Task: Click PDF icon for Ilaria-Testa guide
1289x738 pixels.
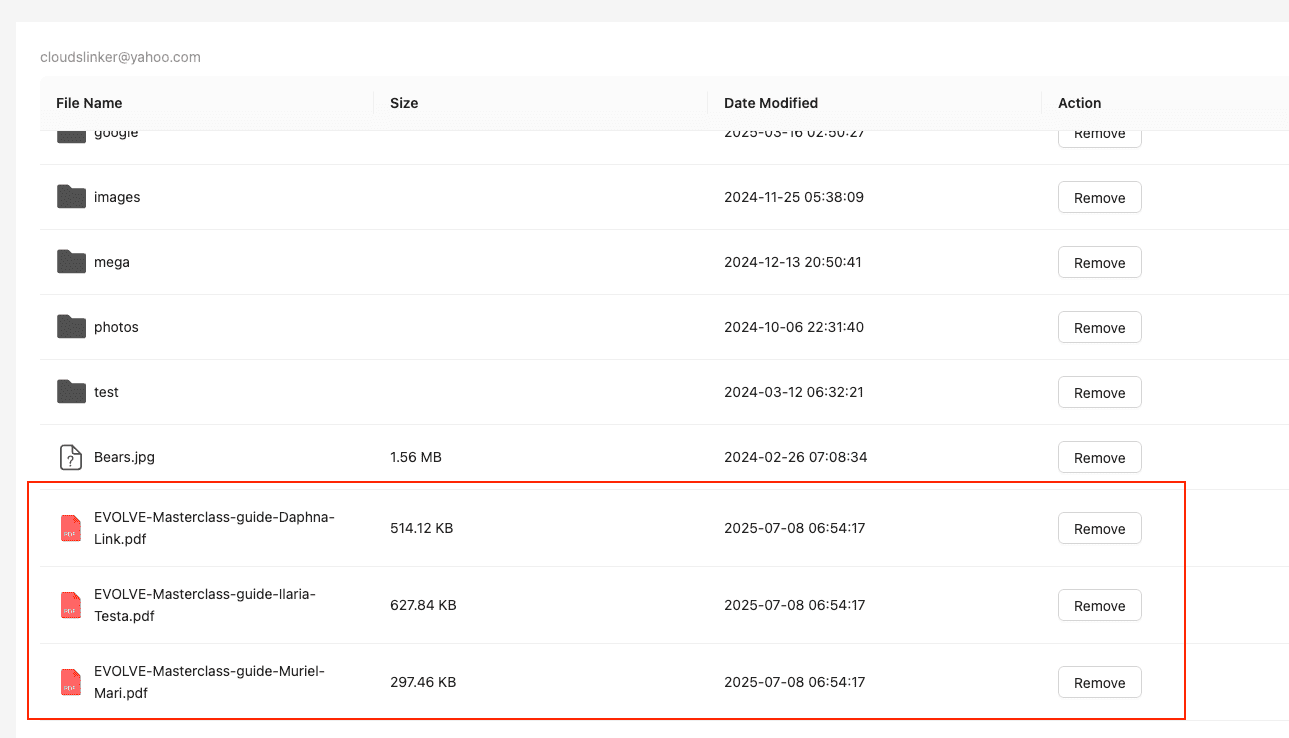Action: [70, 605]
